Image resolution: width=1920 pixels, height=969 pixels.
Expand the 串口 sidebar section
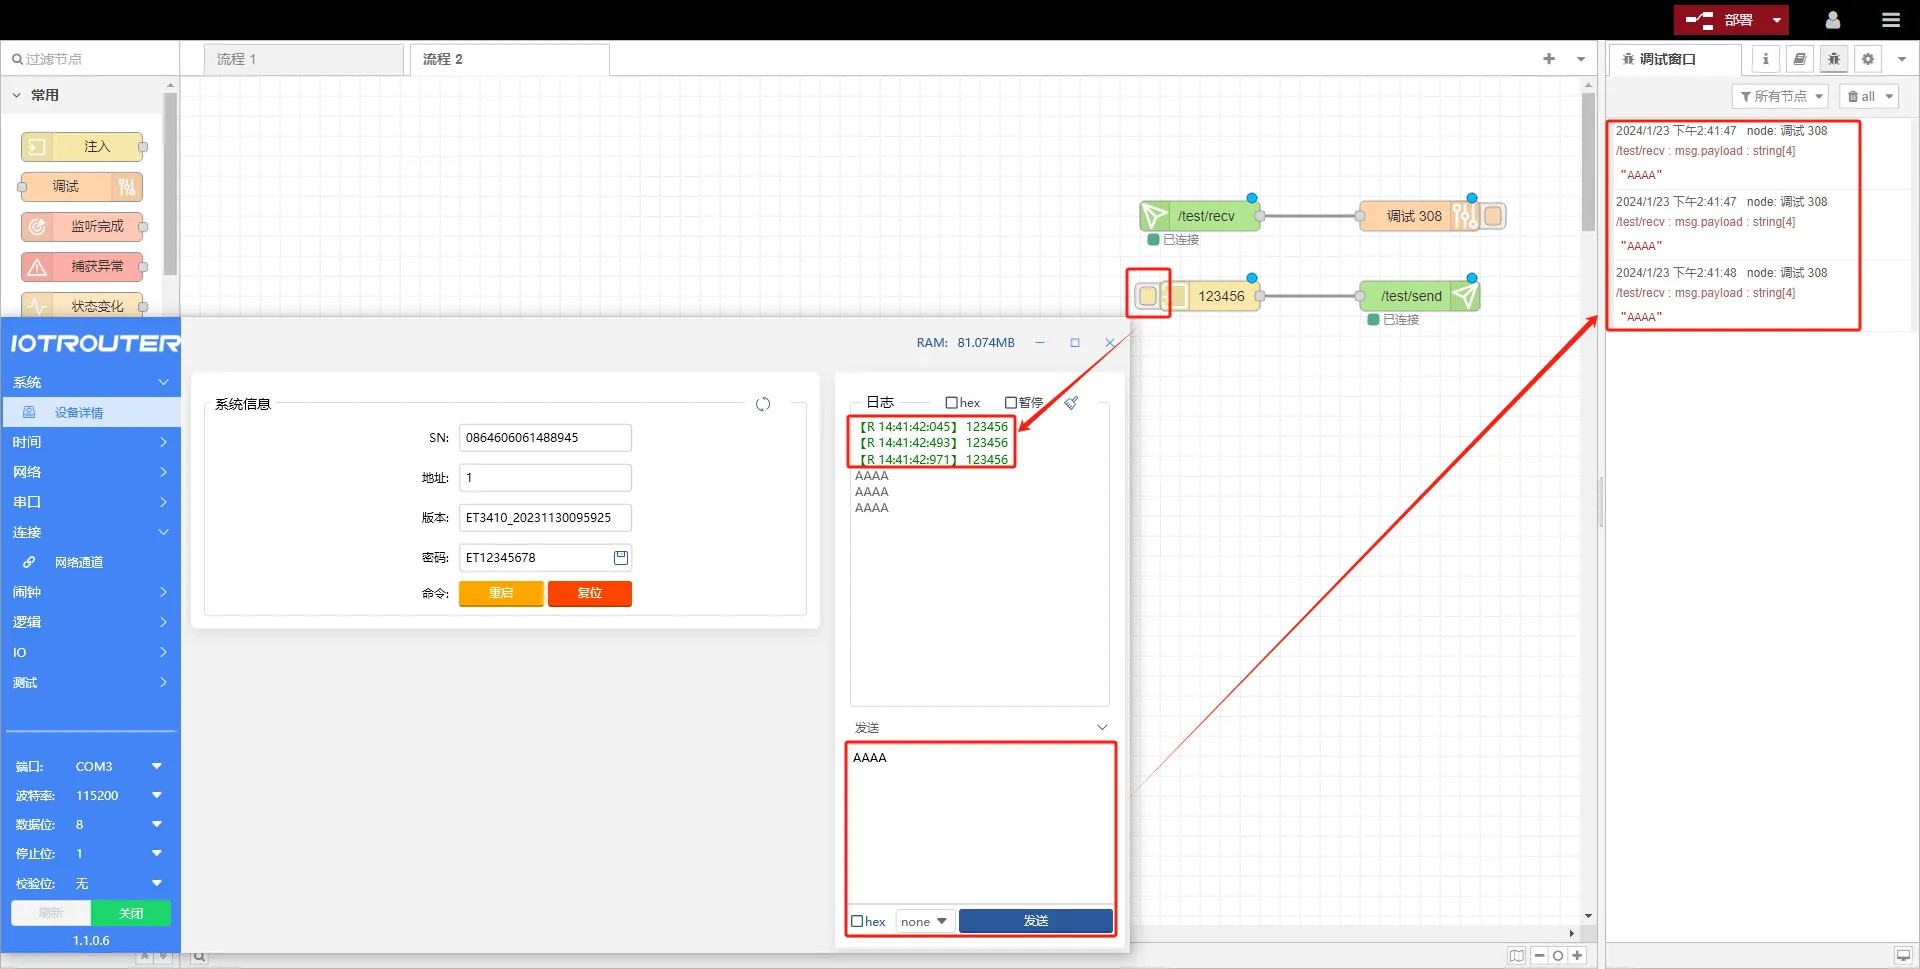point(90,502)
